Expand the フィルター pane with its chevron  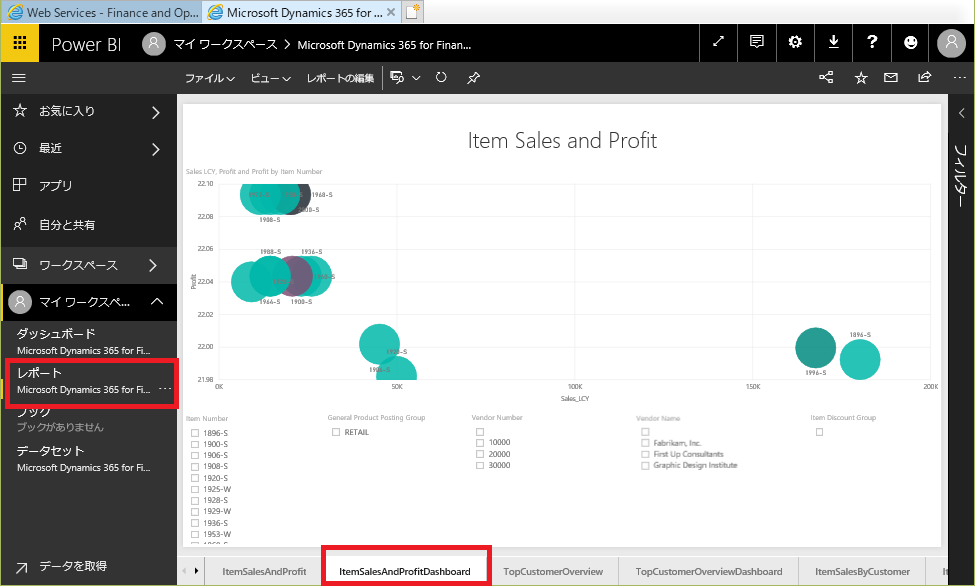tap(961, 113)
